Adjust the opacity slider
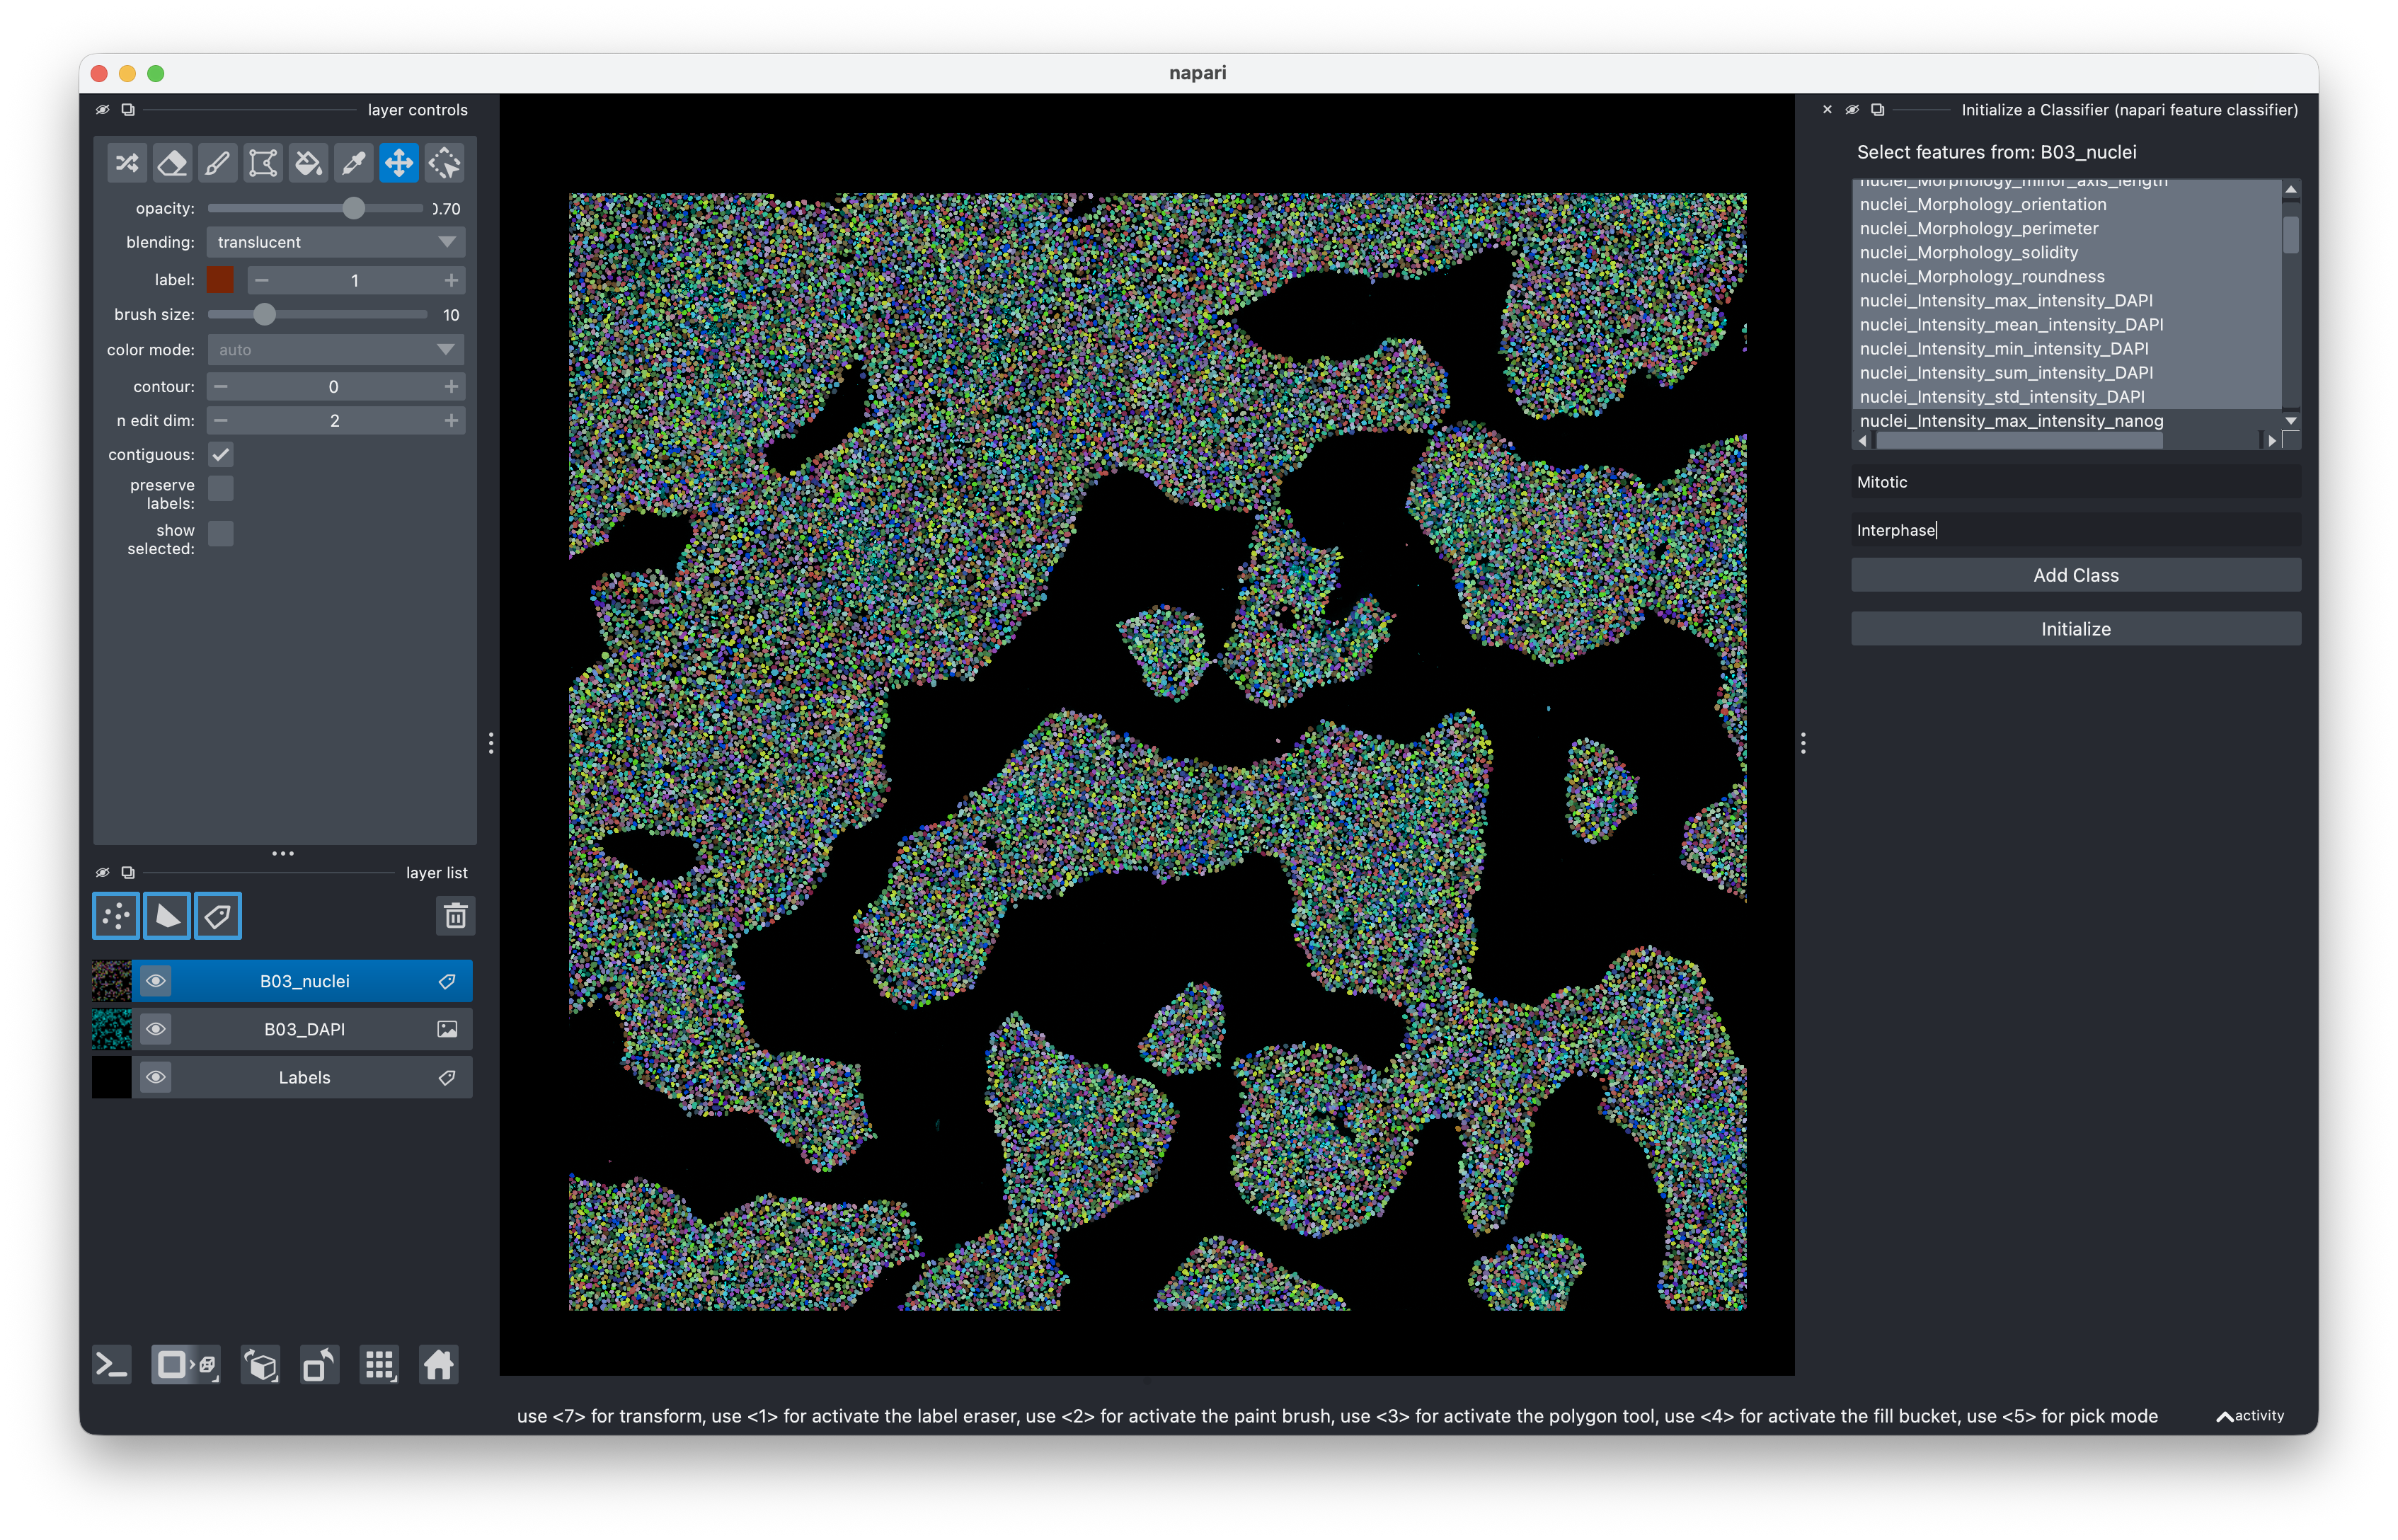The height and width of the screenshot is (1540, 2398). click(x=353, y=208)
